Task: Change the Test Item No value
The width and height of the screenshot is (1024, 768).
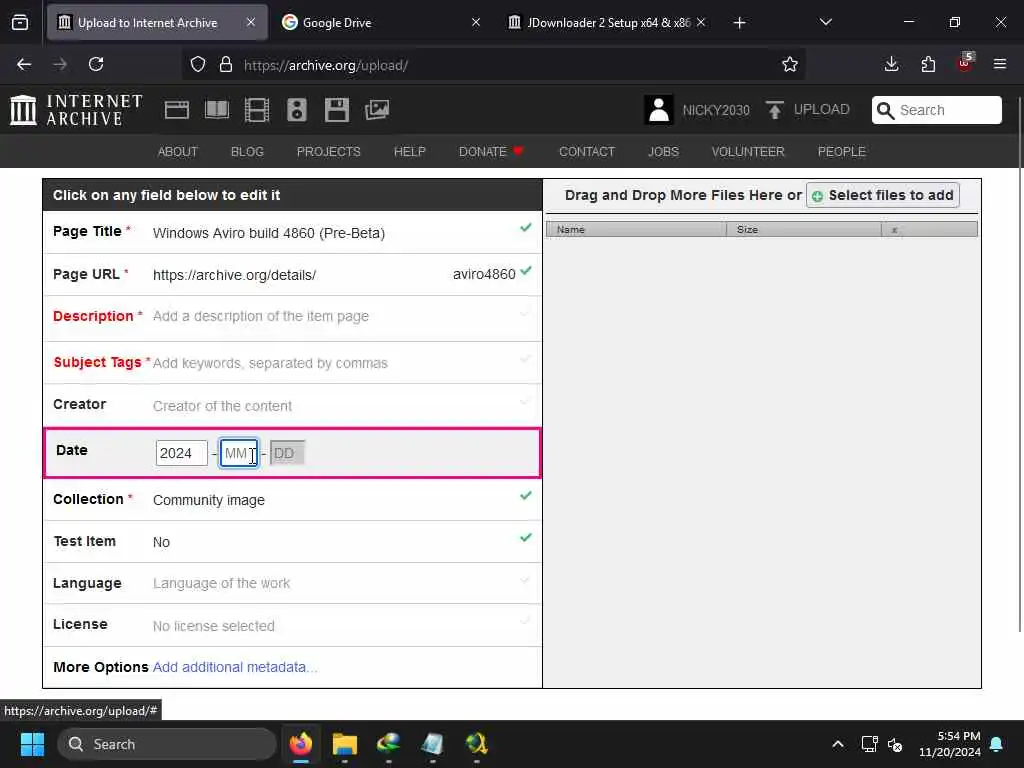Action: 161,542
